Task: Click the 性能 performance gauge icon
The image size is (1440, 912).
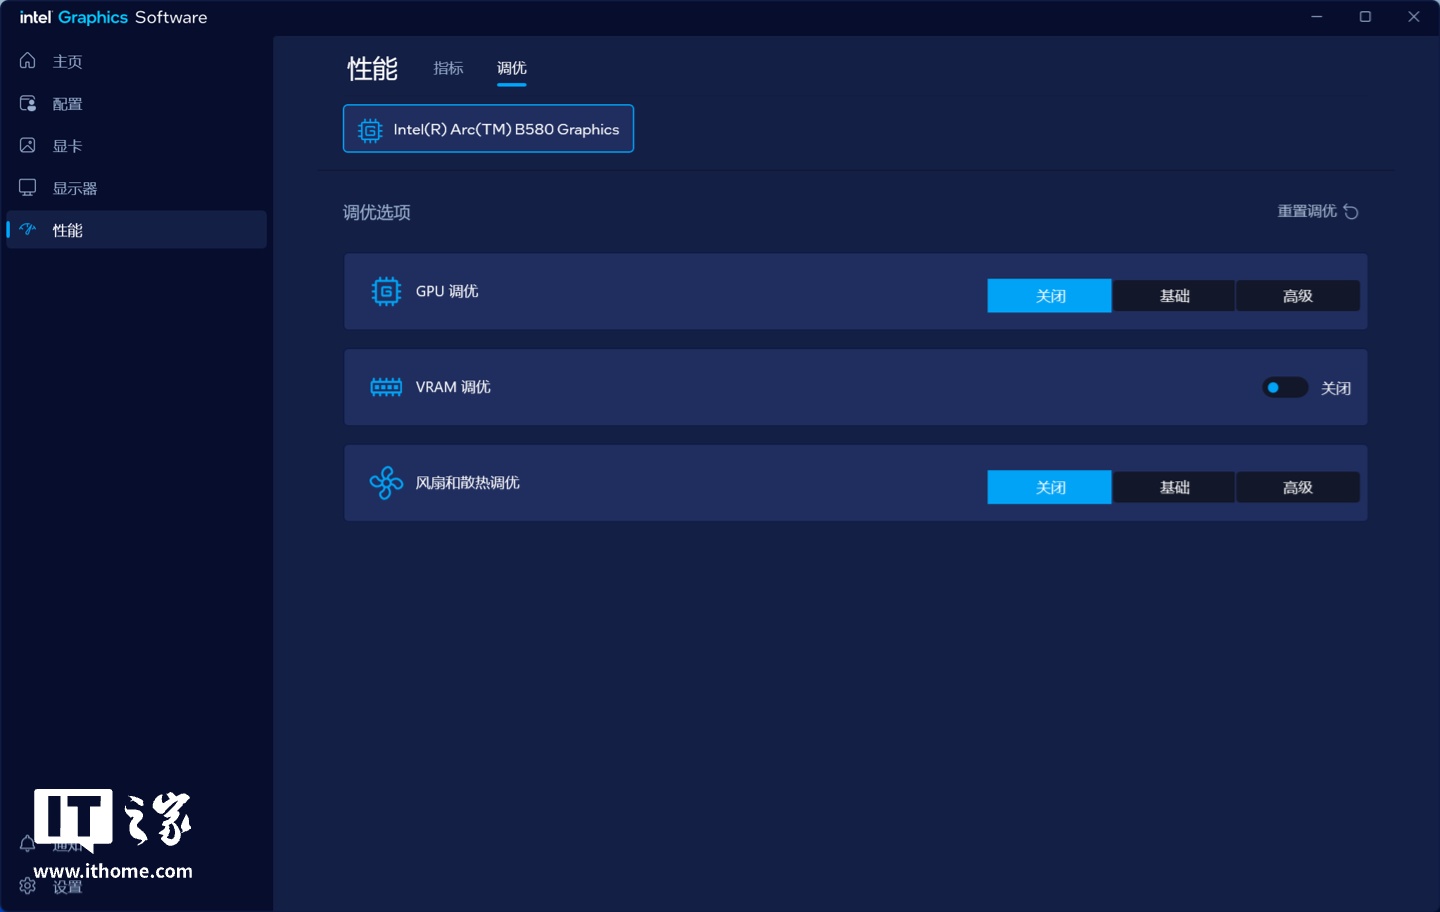Action: 28,230
